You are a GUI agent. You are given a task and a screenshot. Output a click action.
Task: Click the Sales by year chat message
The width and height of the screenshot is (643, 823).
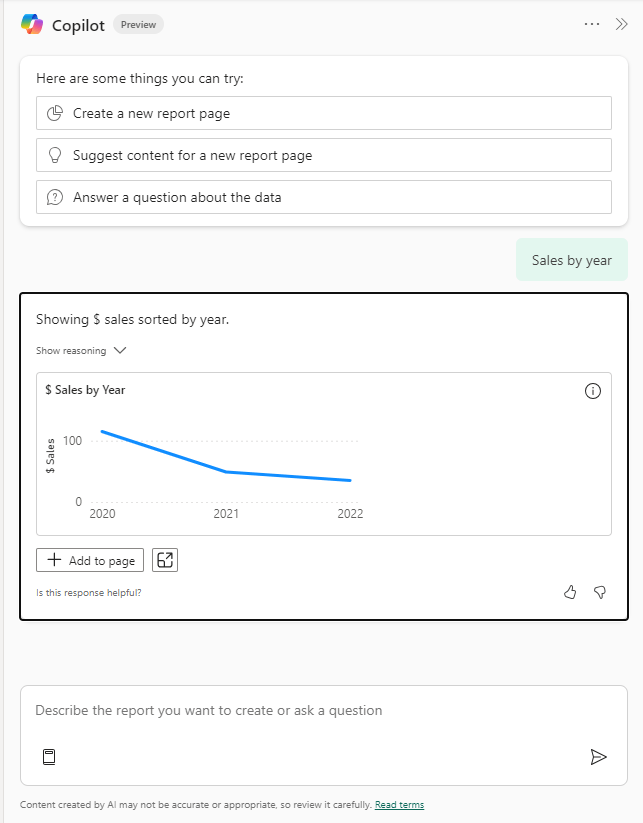(571, 260)
